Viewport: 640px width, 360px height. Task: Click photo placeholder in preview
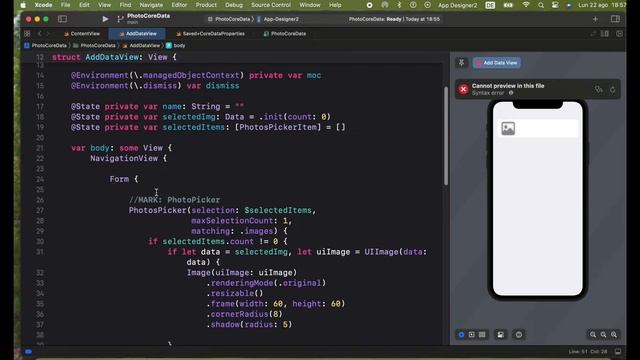point(508,129)
